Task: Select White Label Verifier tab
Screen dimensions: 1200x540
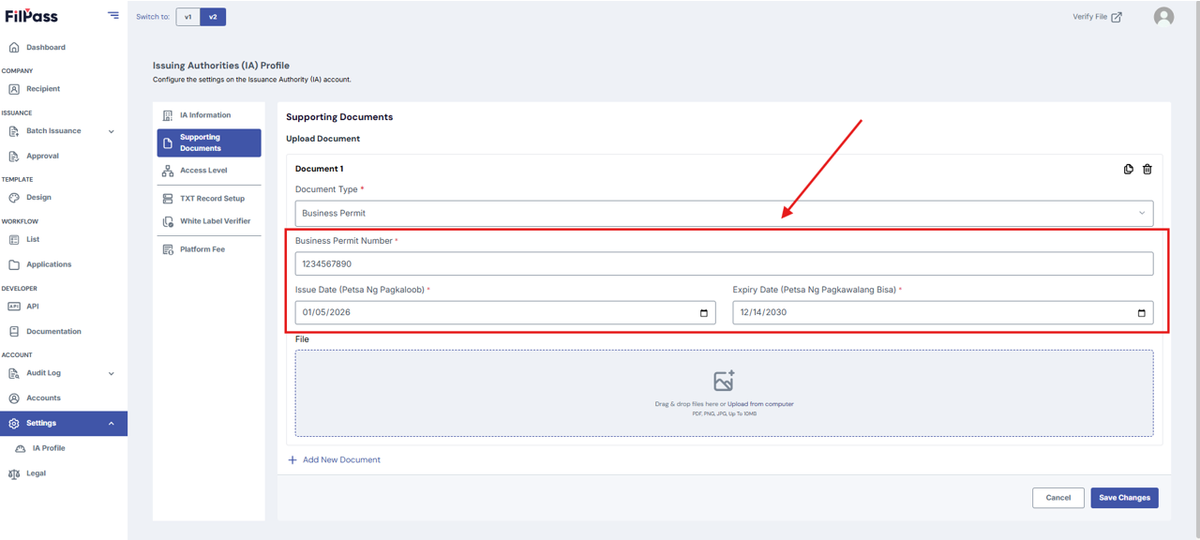Action: point(209,221)
